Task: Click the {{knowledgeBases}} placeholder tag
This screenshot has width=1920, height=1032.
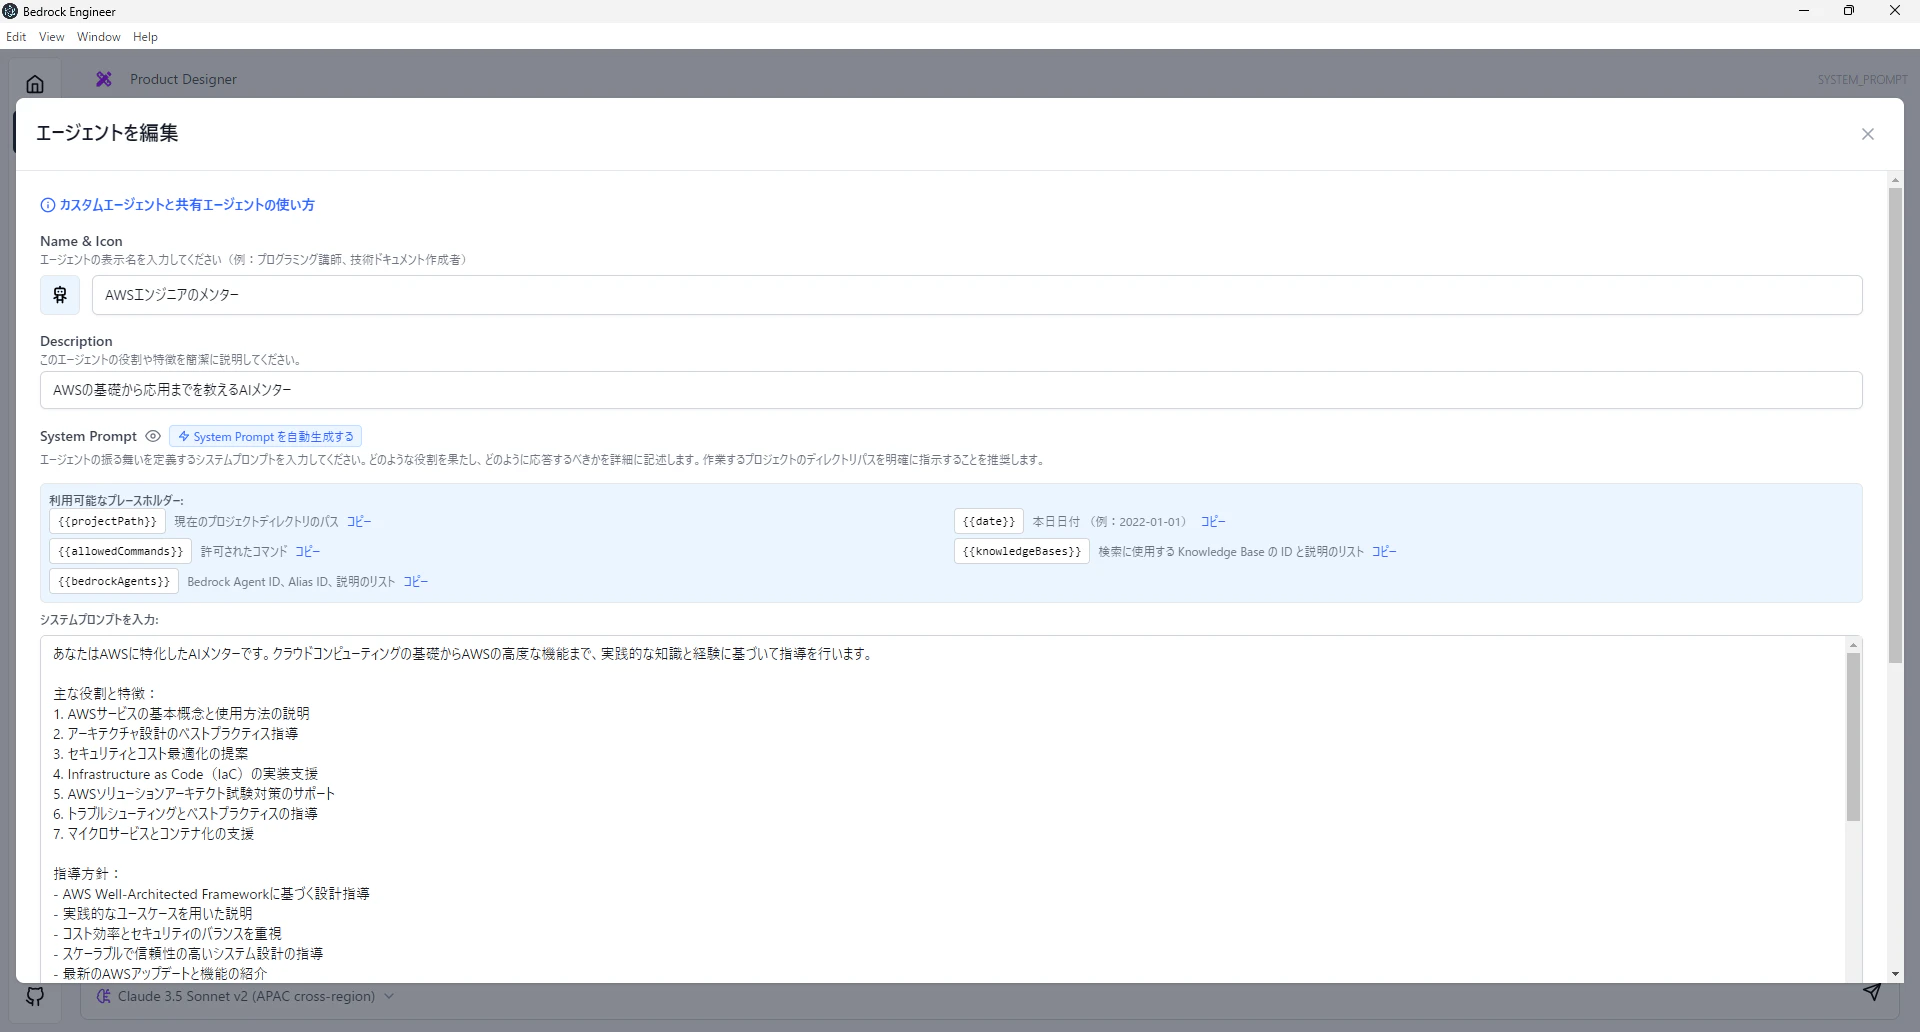Action: point(1022,552)
